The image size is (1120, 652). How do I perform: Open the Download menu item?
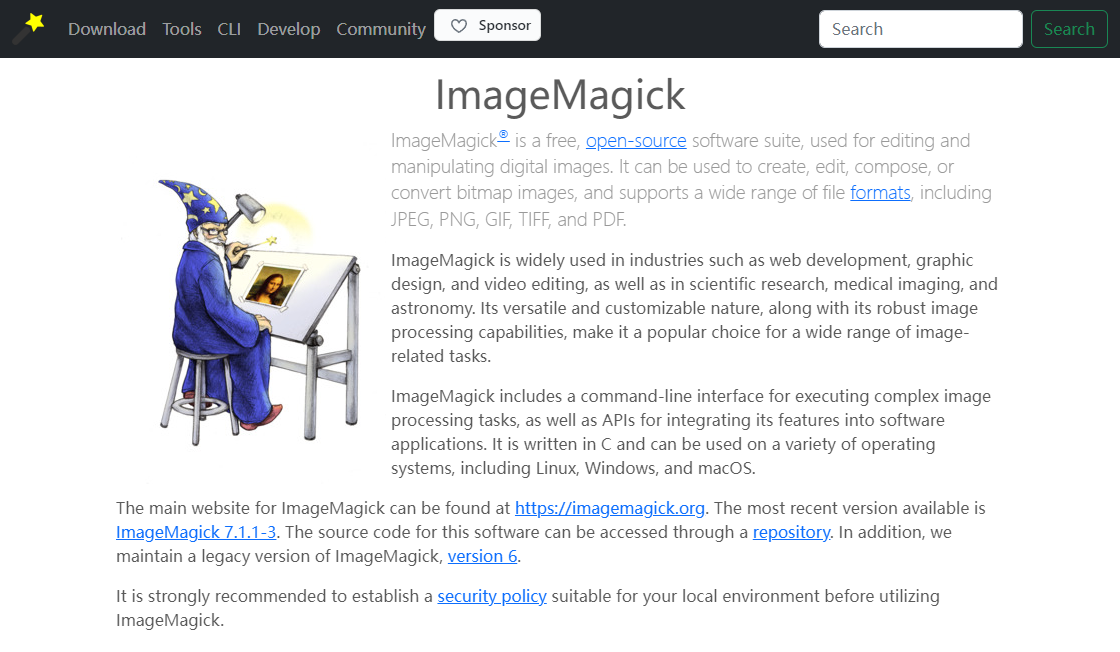coord(107,29)
